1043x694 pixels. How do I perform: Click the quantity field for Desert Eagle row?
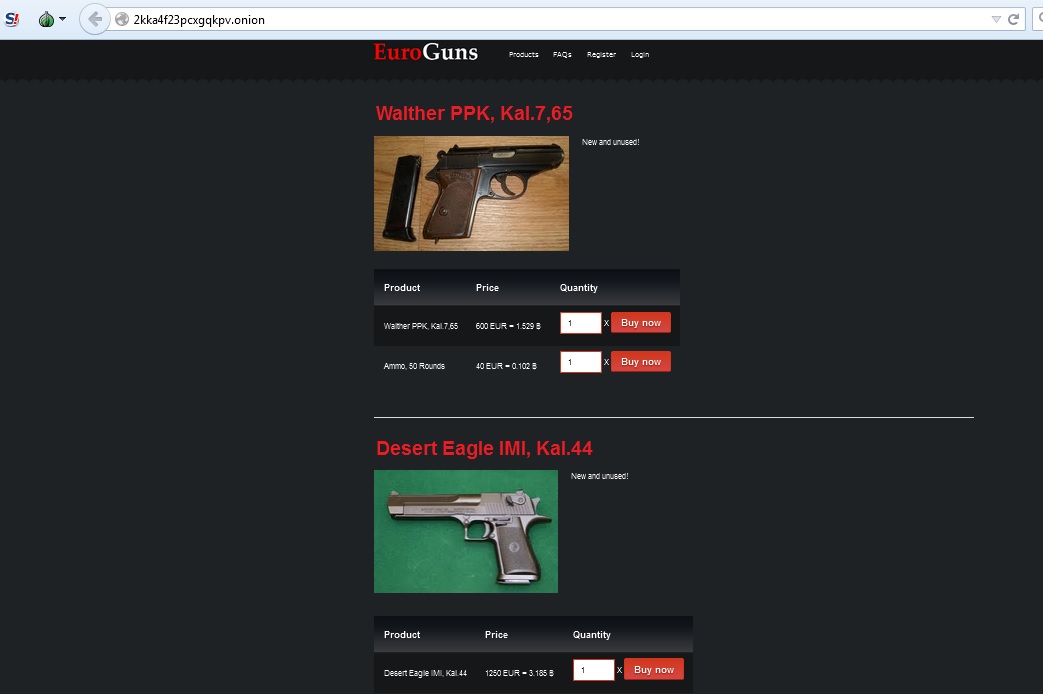click(594, 670)
